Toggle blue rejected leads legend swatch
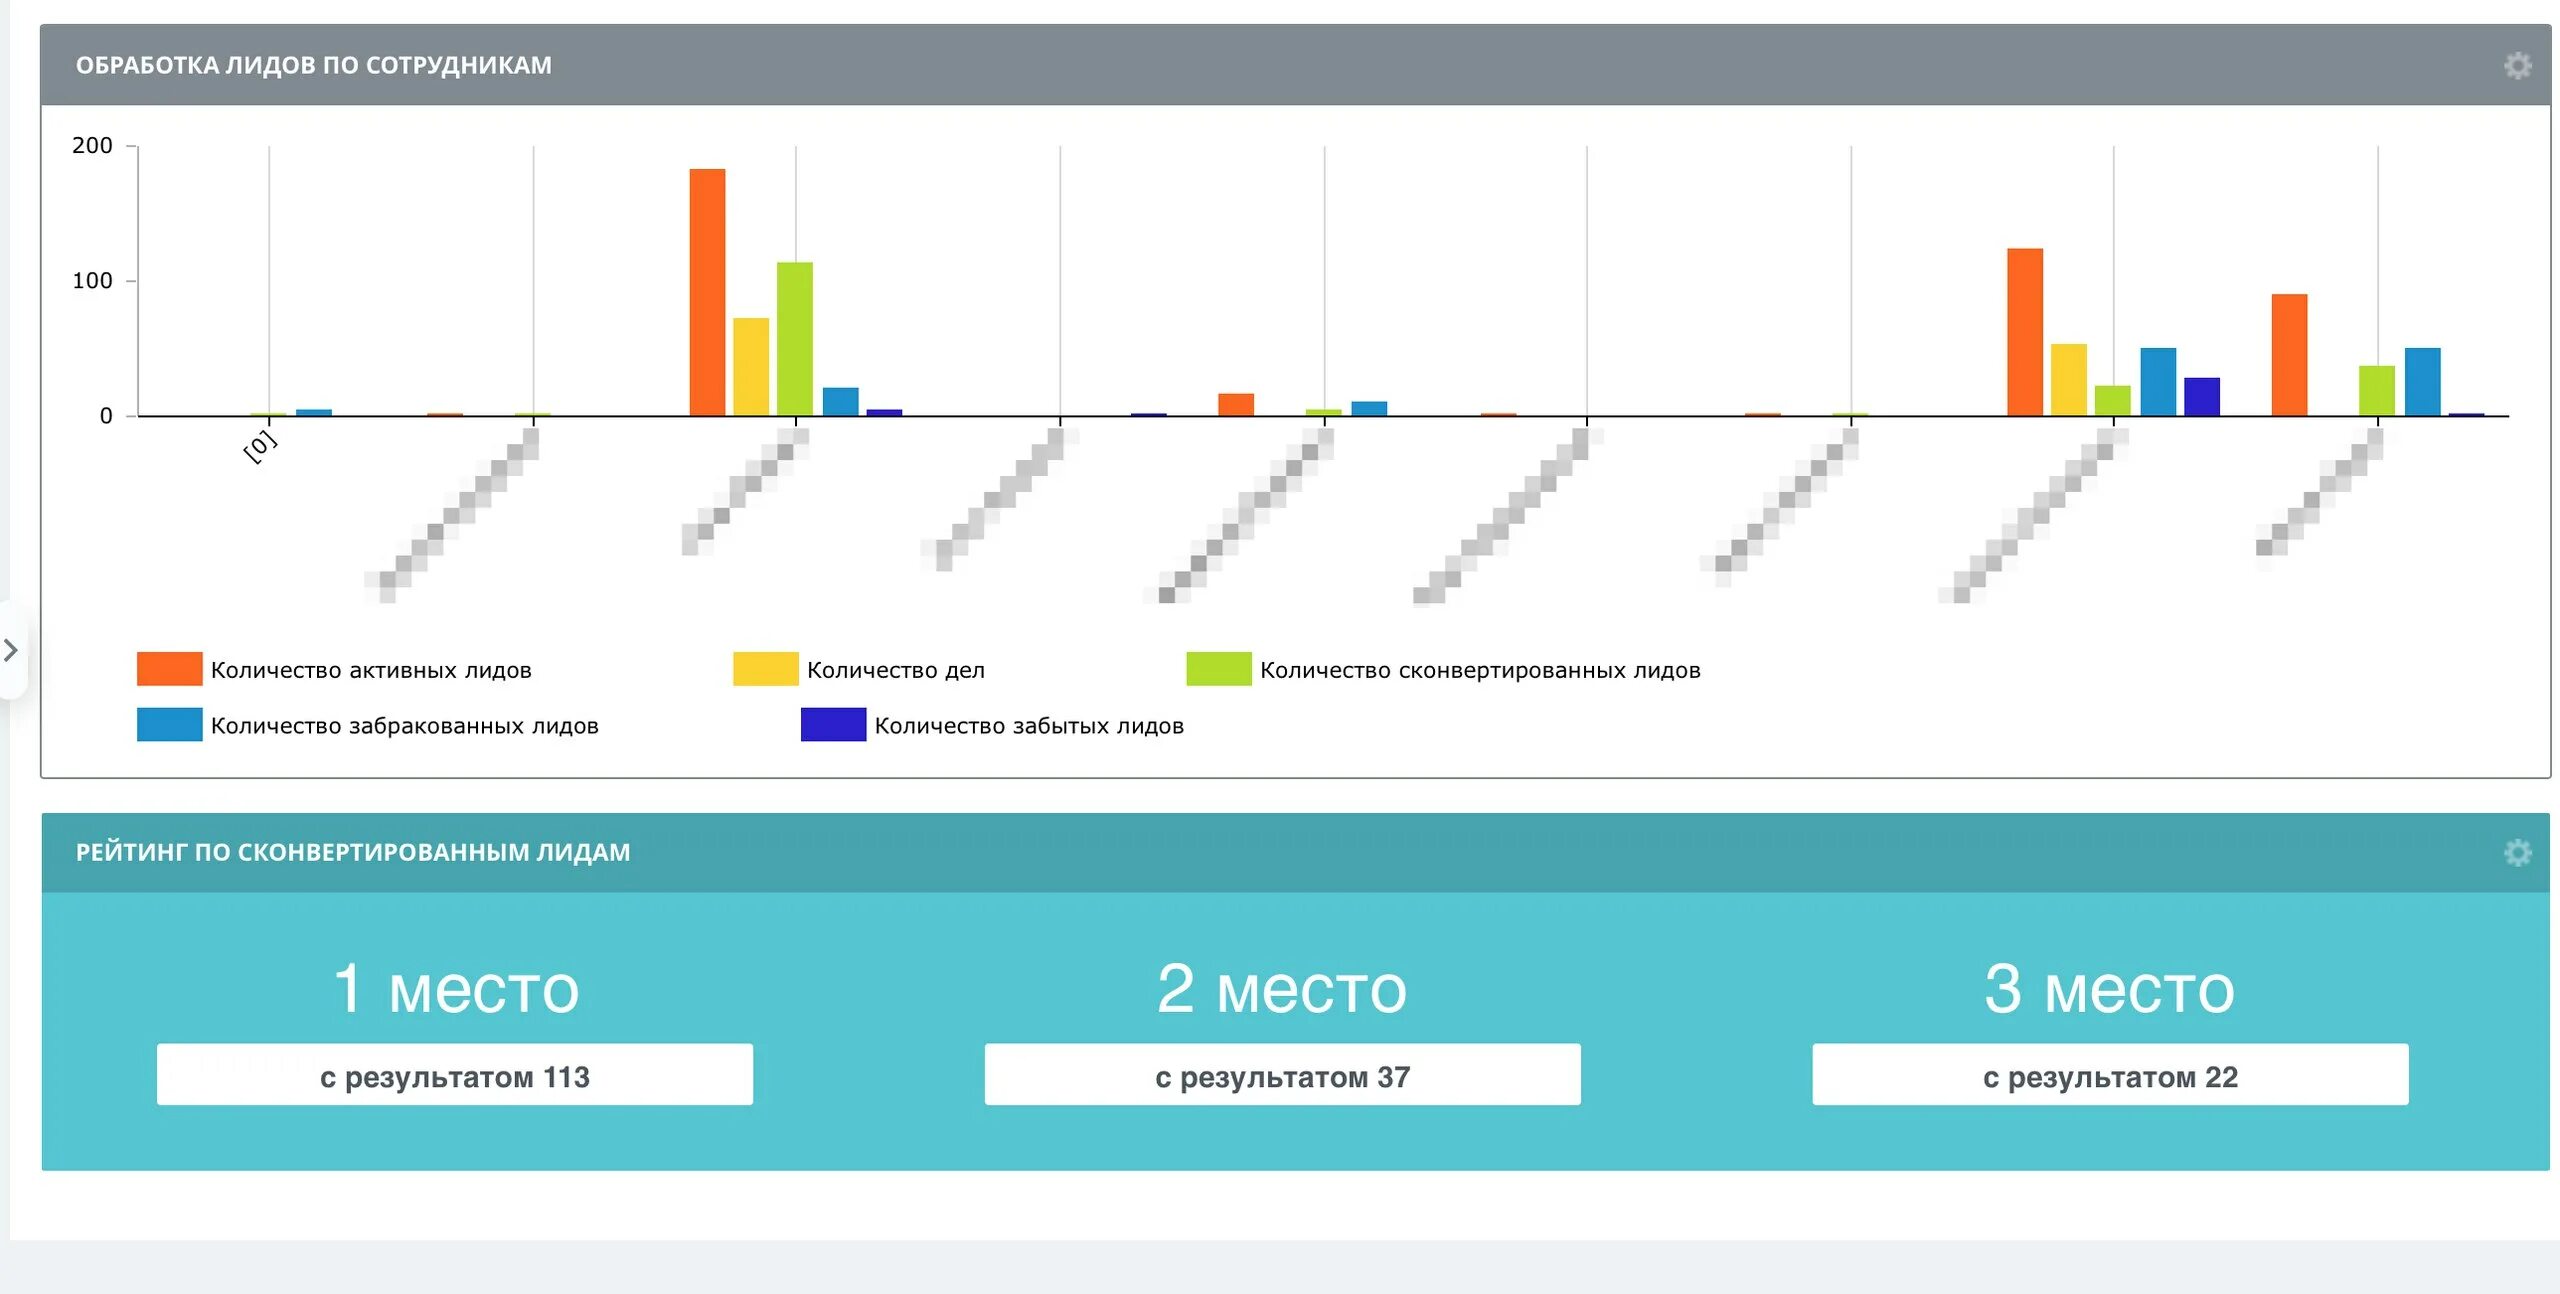Image resolution: width=2560 pixels, height=1294 pixels. pos(169,725)
